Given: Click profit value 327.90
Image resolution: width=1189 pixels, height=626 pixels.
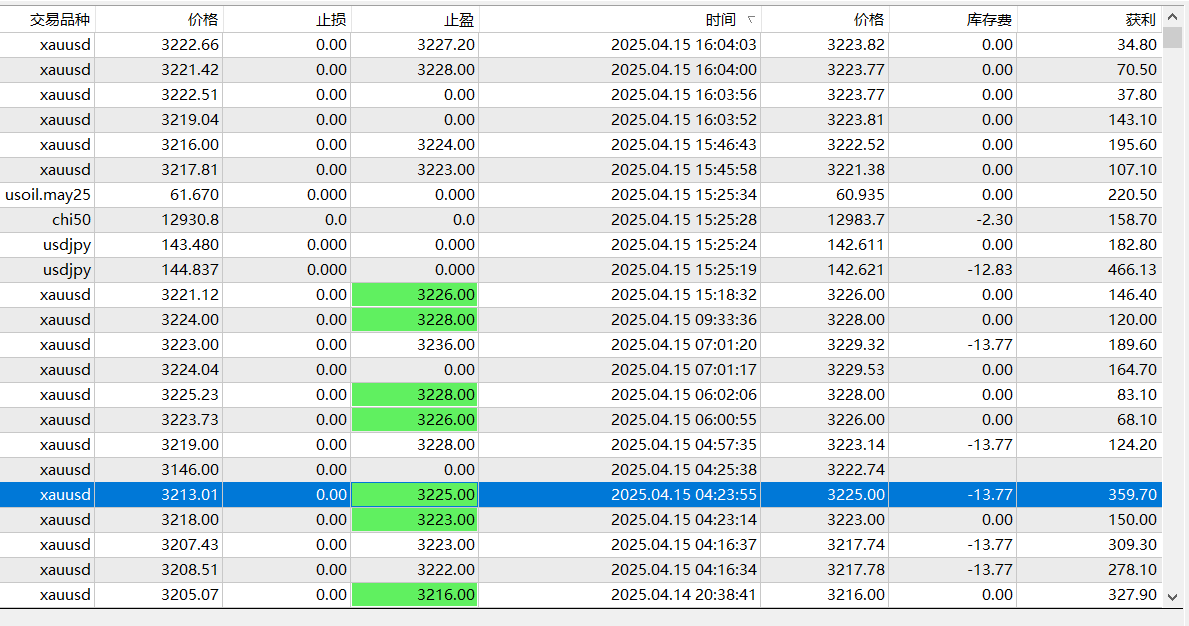Looking at the screenshot, I should (1132, 595).
